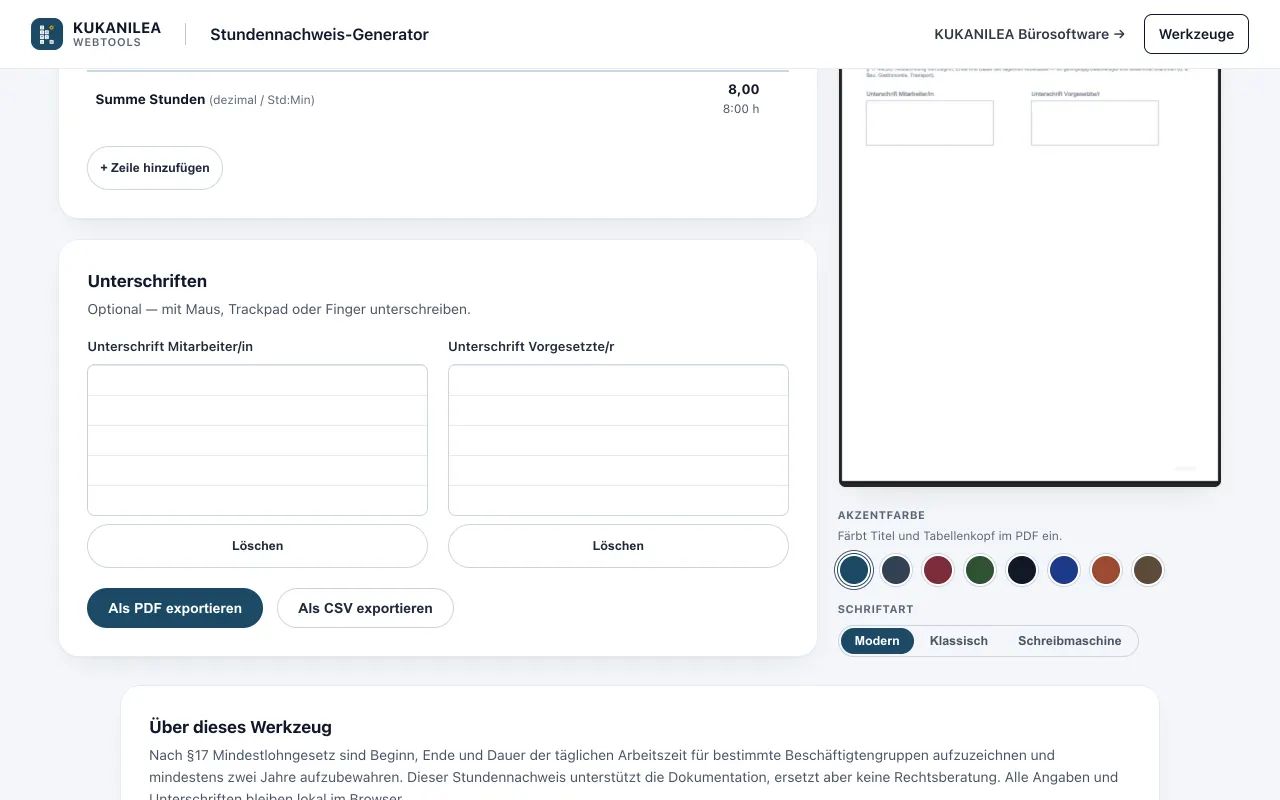Choose the Modern font style
The height and width of the screenshot is (800, 1280).
[877, 641]
